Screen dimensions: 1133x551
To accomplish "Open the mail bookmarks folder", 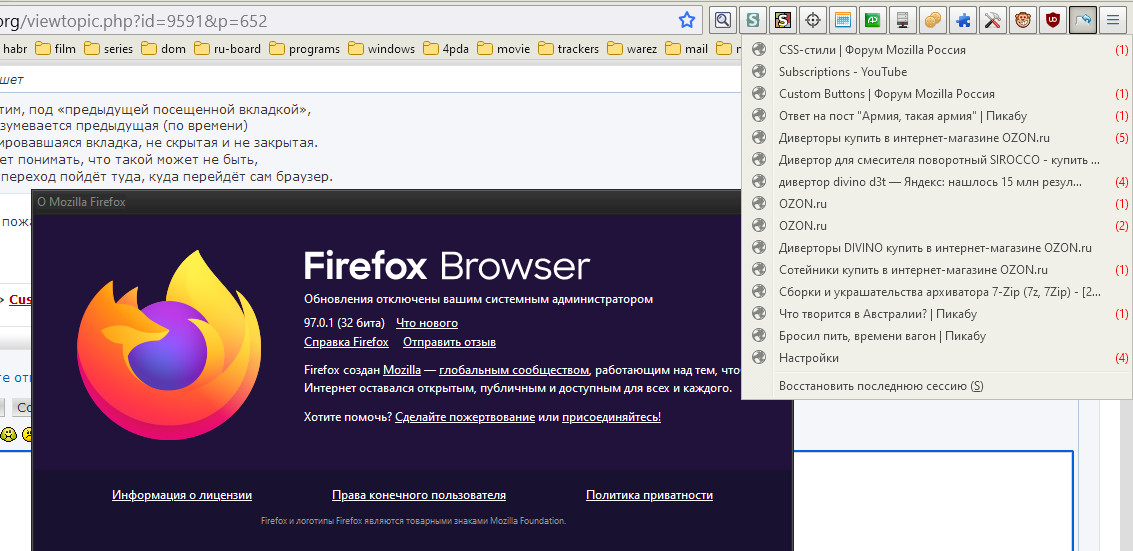I will [x=687, y=49].
